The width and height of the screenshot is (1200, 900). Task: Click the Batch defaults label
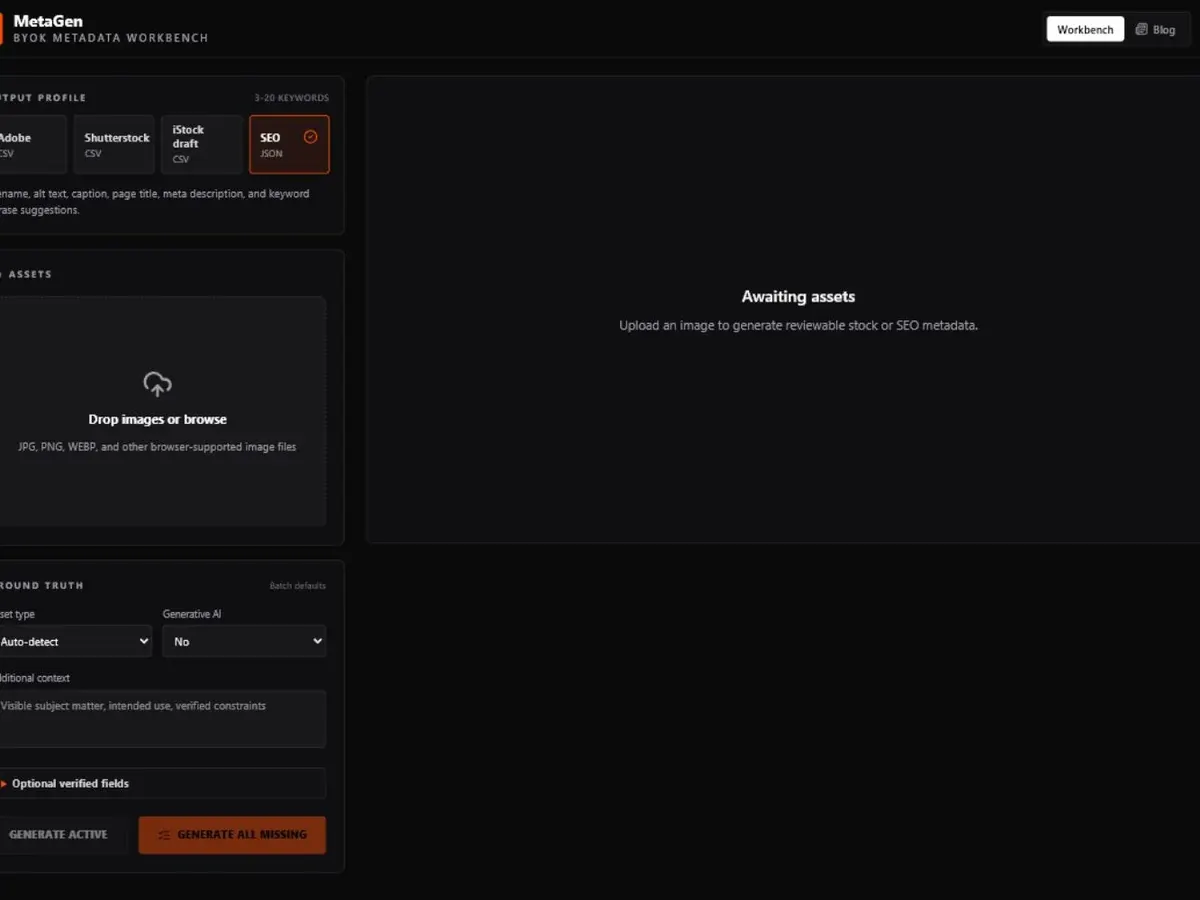coord(298,586)
